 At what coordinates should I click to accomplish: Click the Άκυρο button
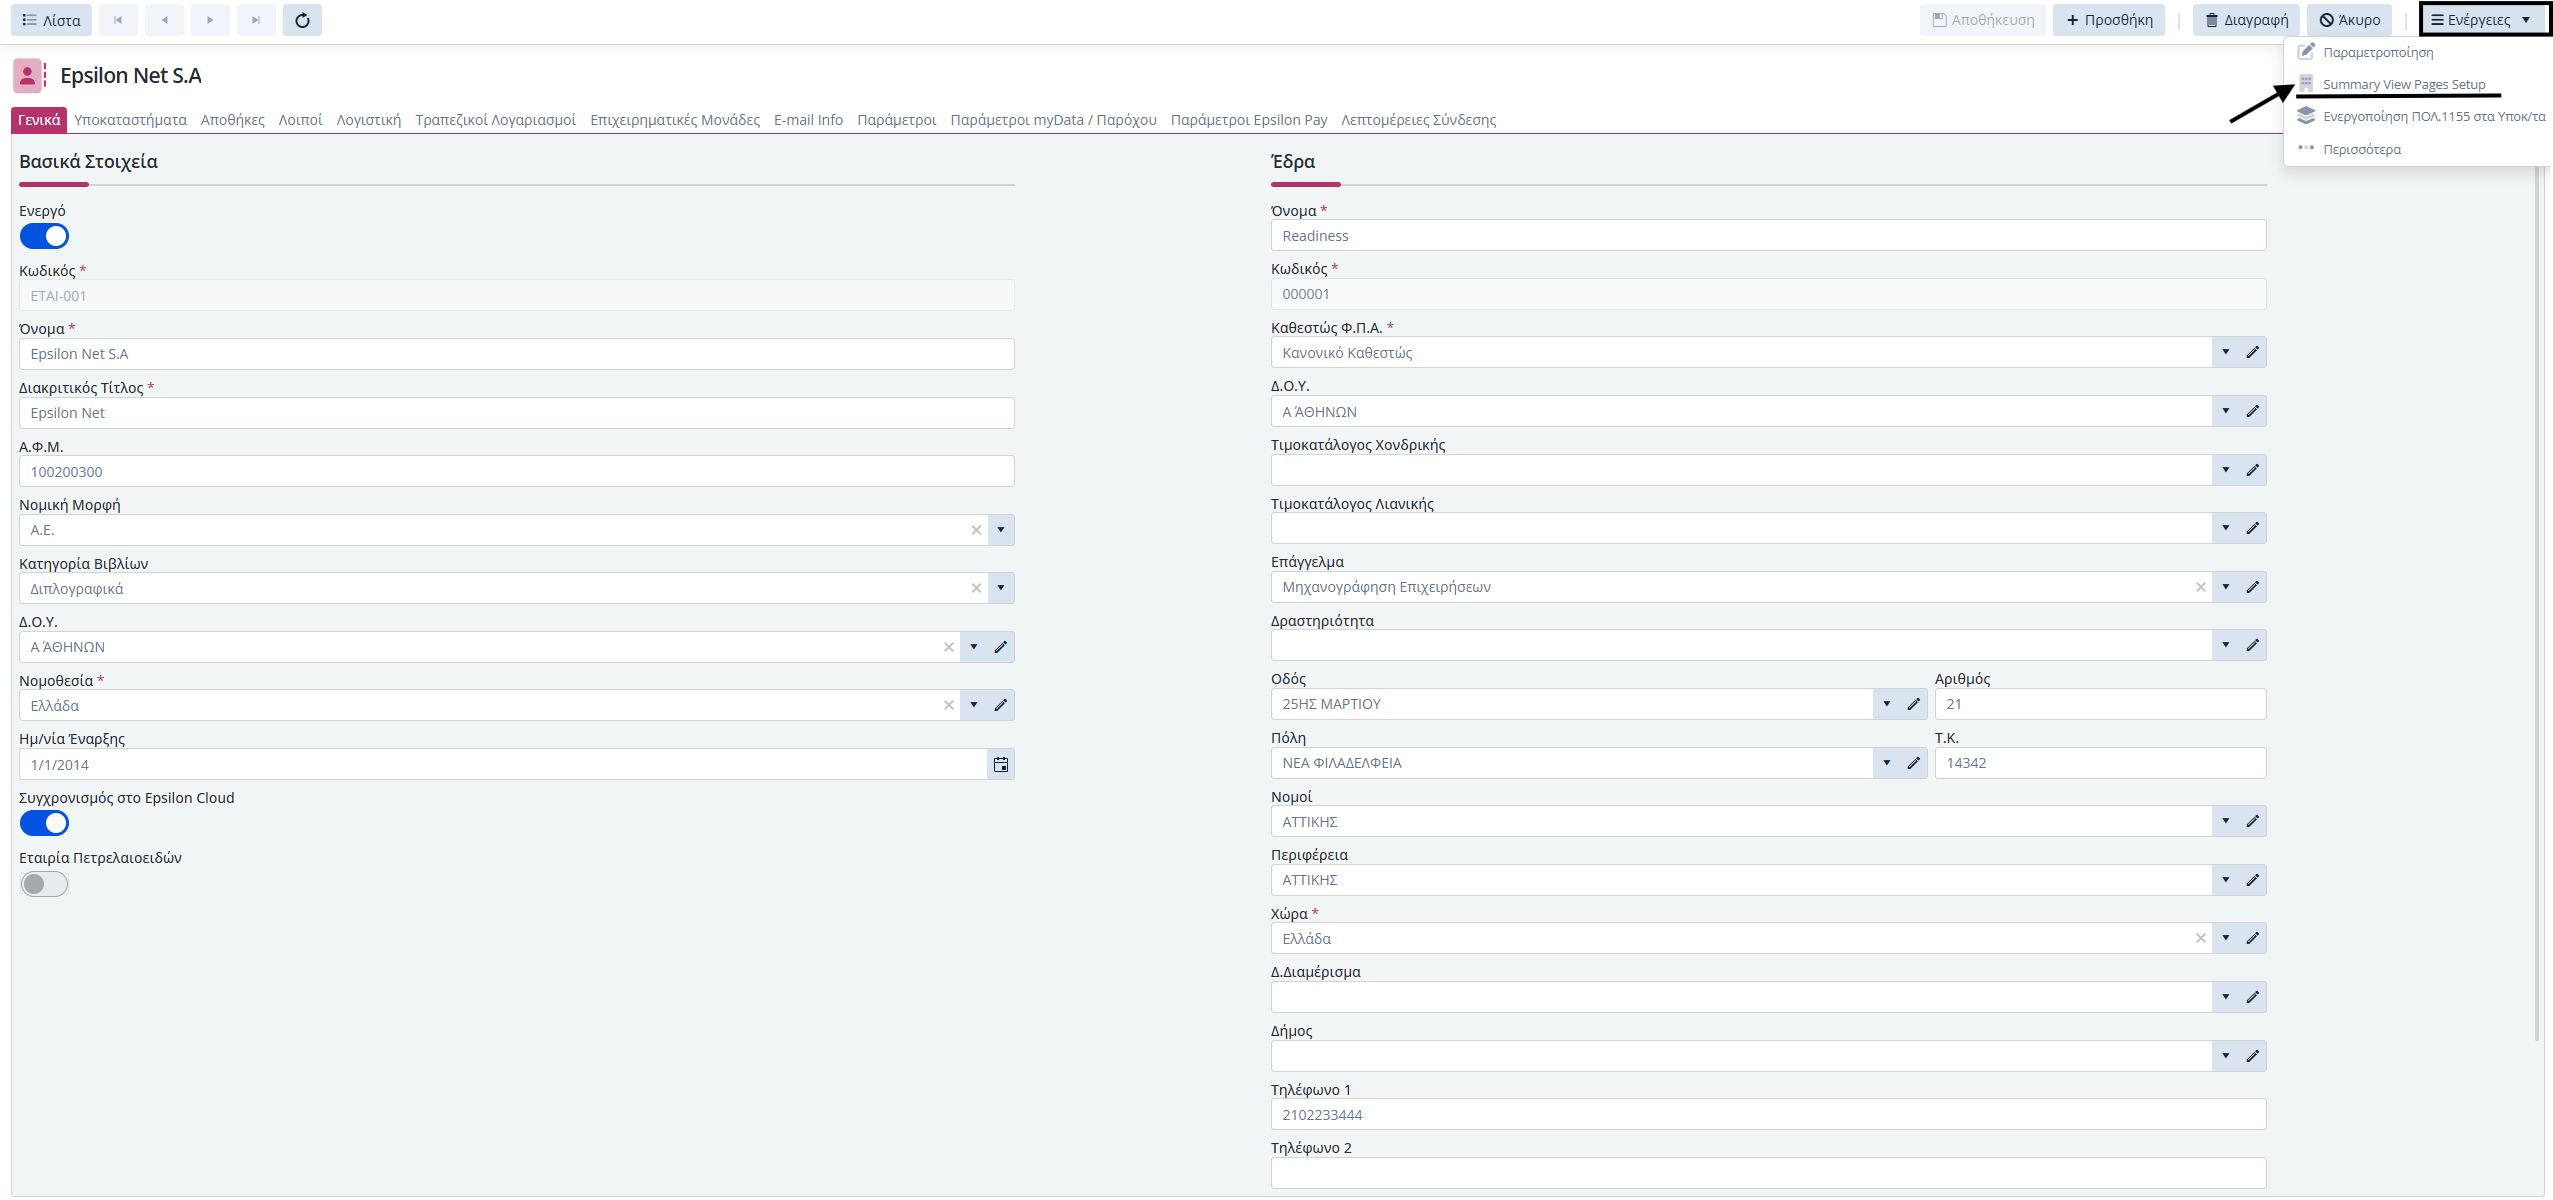coord(2350,20)
